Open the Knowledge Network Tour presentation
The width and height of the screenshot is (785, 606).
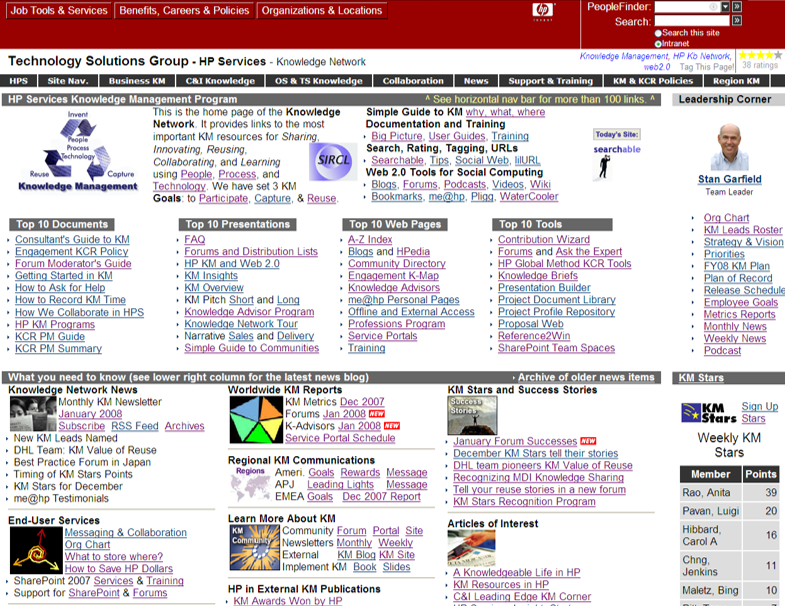click(x=241, y=324)
